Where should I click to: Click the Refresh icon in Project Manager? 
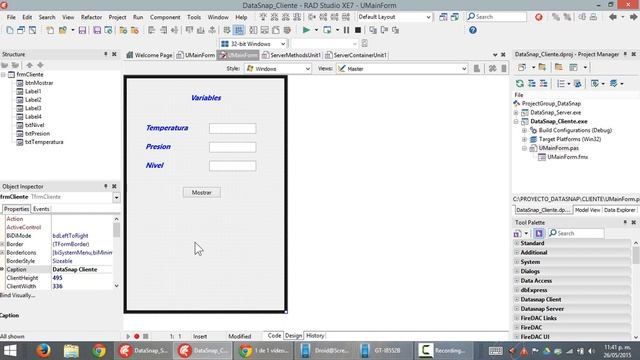pos(520,83)
